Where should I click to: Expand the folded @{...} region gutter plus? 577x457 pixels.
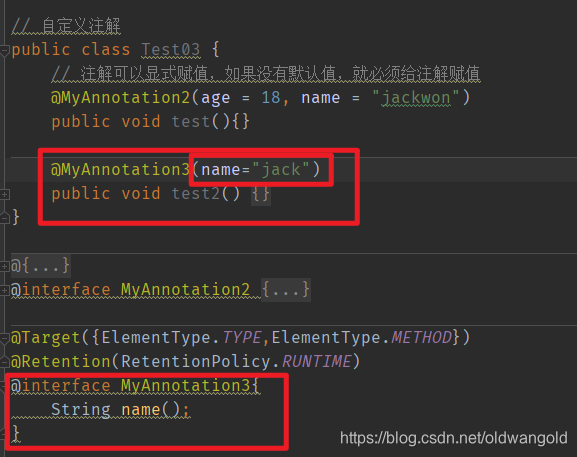(x=4, y=266)
